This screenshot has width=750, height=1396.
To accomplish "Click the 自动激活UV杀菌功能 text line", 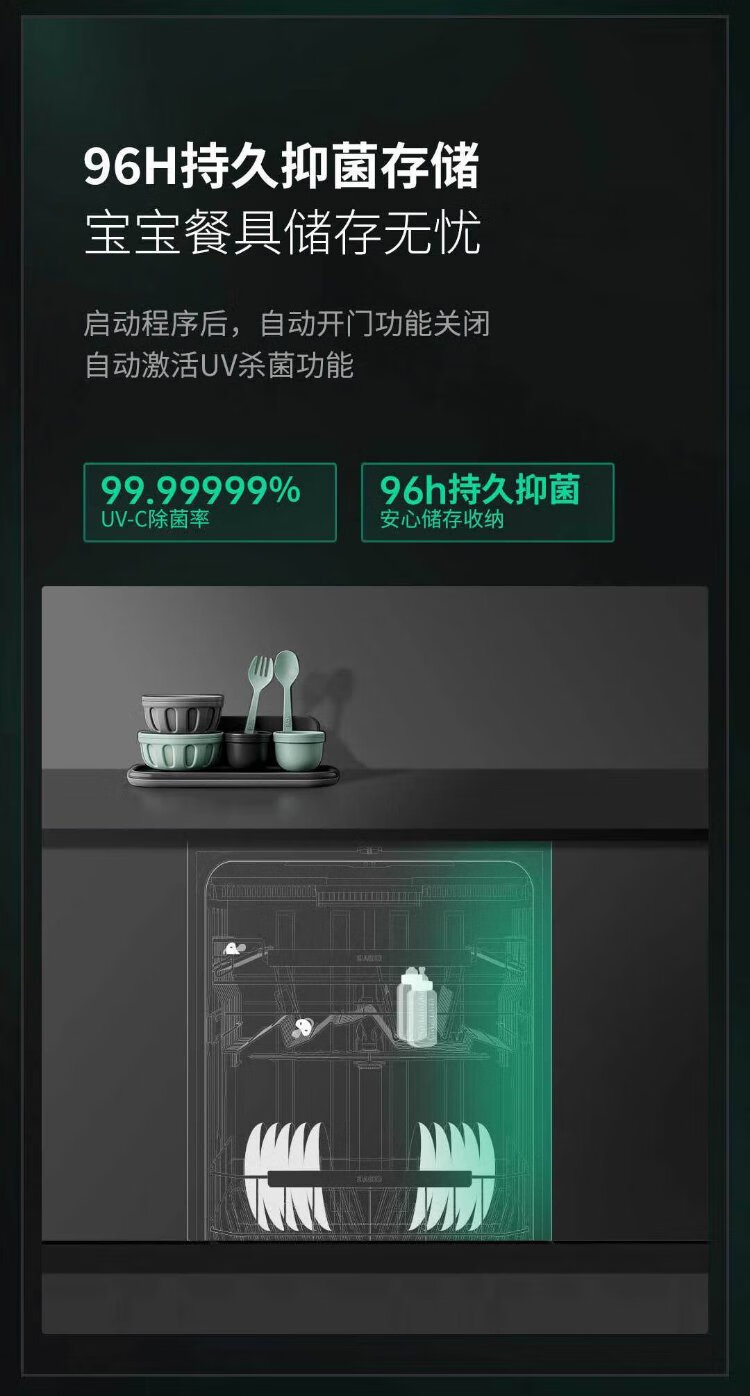I will coord(219,365).
